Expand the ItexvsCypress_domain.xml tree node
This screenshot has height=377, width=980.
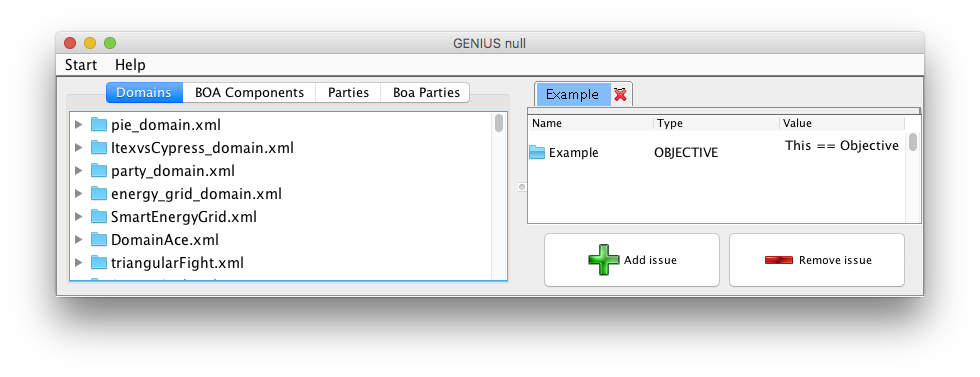point(79,148)
